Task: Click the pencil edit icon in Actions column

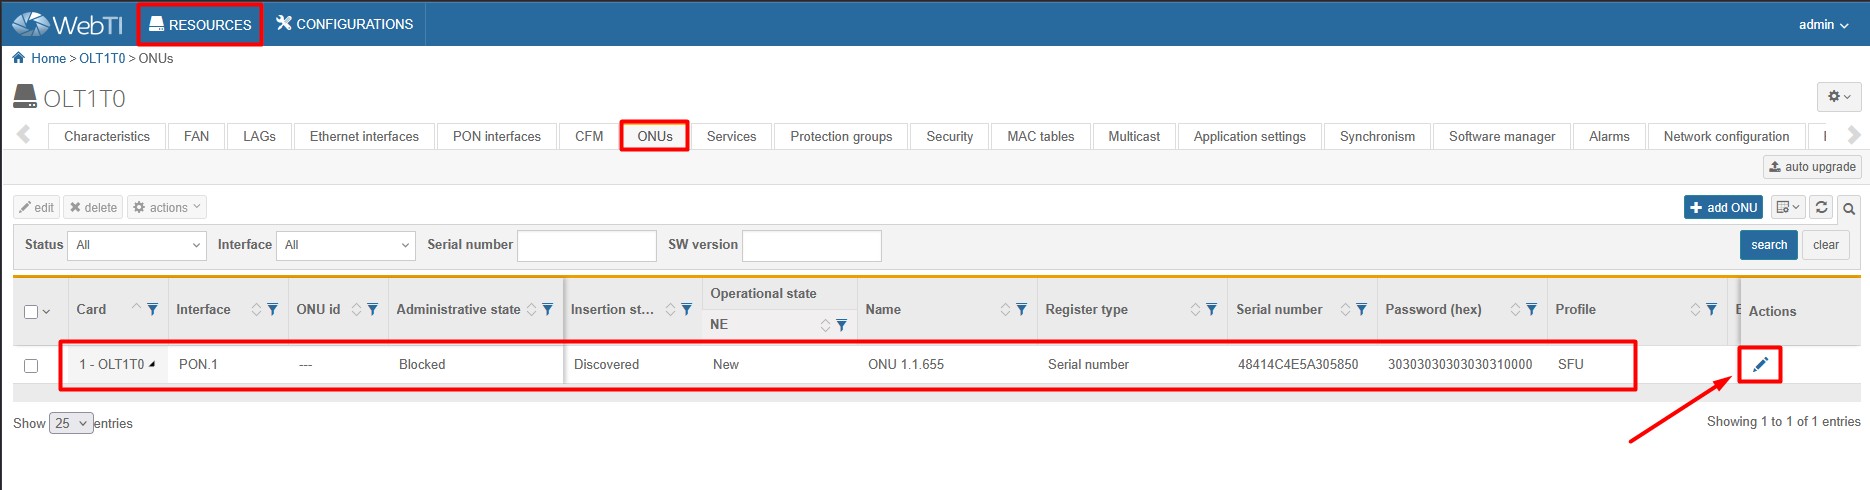Action: point(1760,365)
